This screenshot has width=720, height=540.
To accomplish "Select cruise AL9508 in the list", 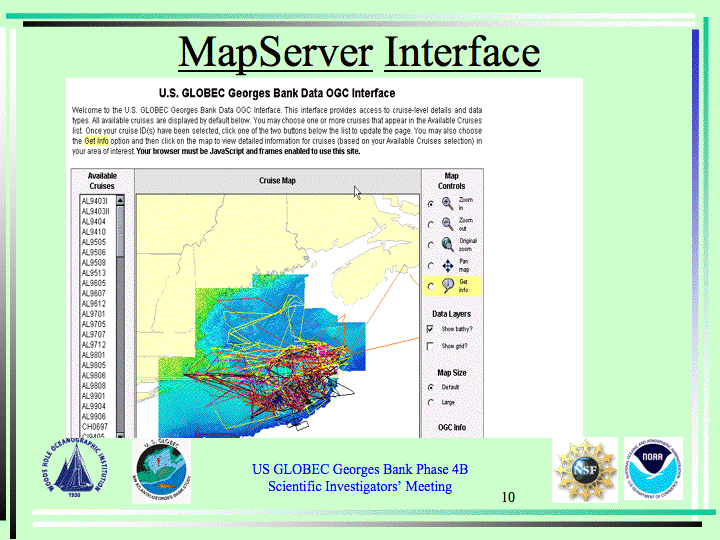I will tap(94, 263).
